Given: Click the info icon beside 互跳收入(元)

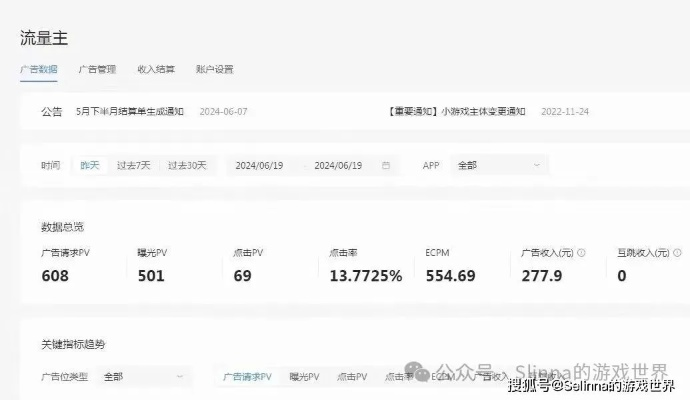Looking at the screenshot, I should coord(677,253).
